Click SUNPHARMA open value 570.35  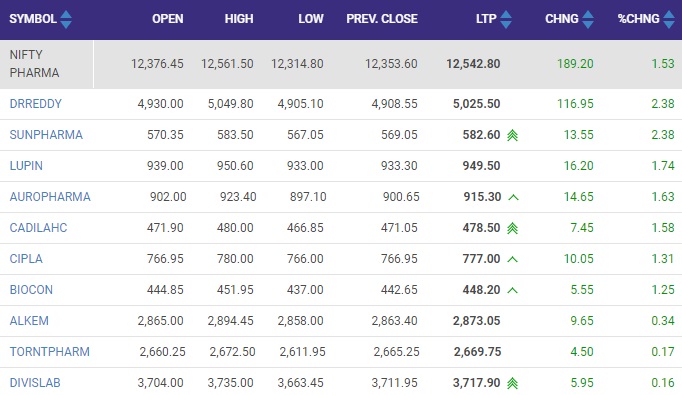click(x=165, y=135)
